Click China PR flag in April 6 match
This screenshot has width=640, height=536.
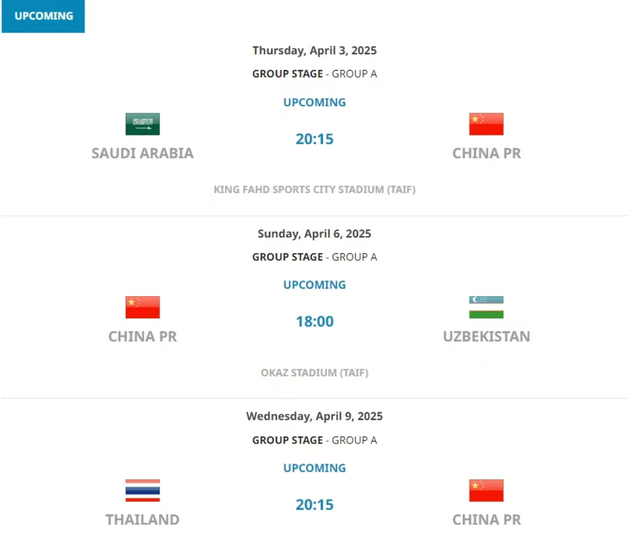(142, 307)
